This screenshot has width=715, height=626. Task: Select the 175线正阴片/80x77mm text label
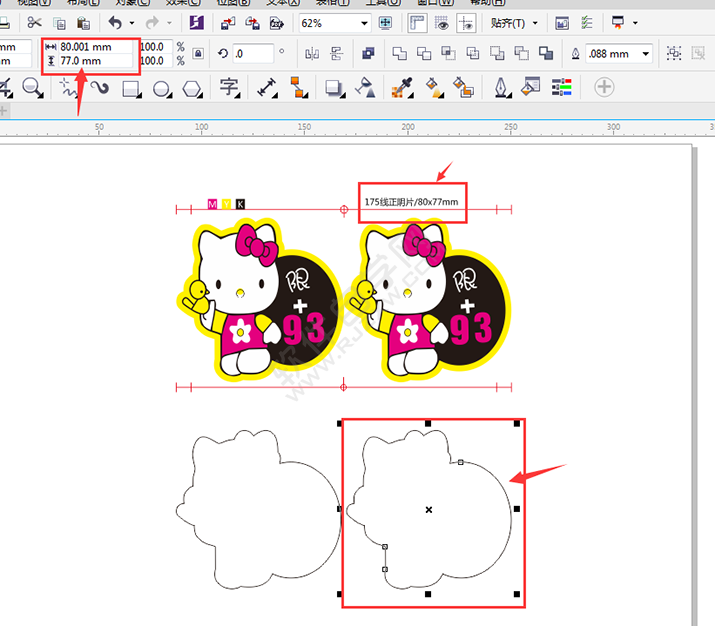(x=411, y=202)
